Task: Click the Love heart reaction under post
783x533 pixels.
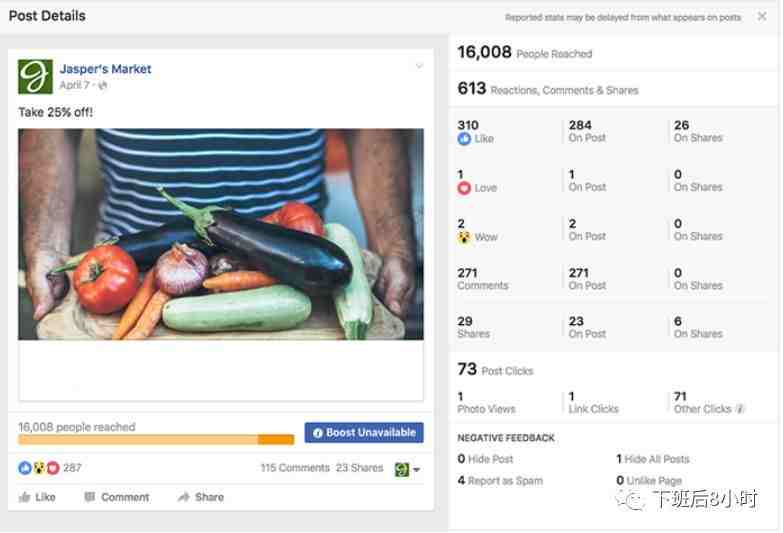Action: [x=53, y=468]
